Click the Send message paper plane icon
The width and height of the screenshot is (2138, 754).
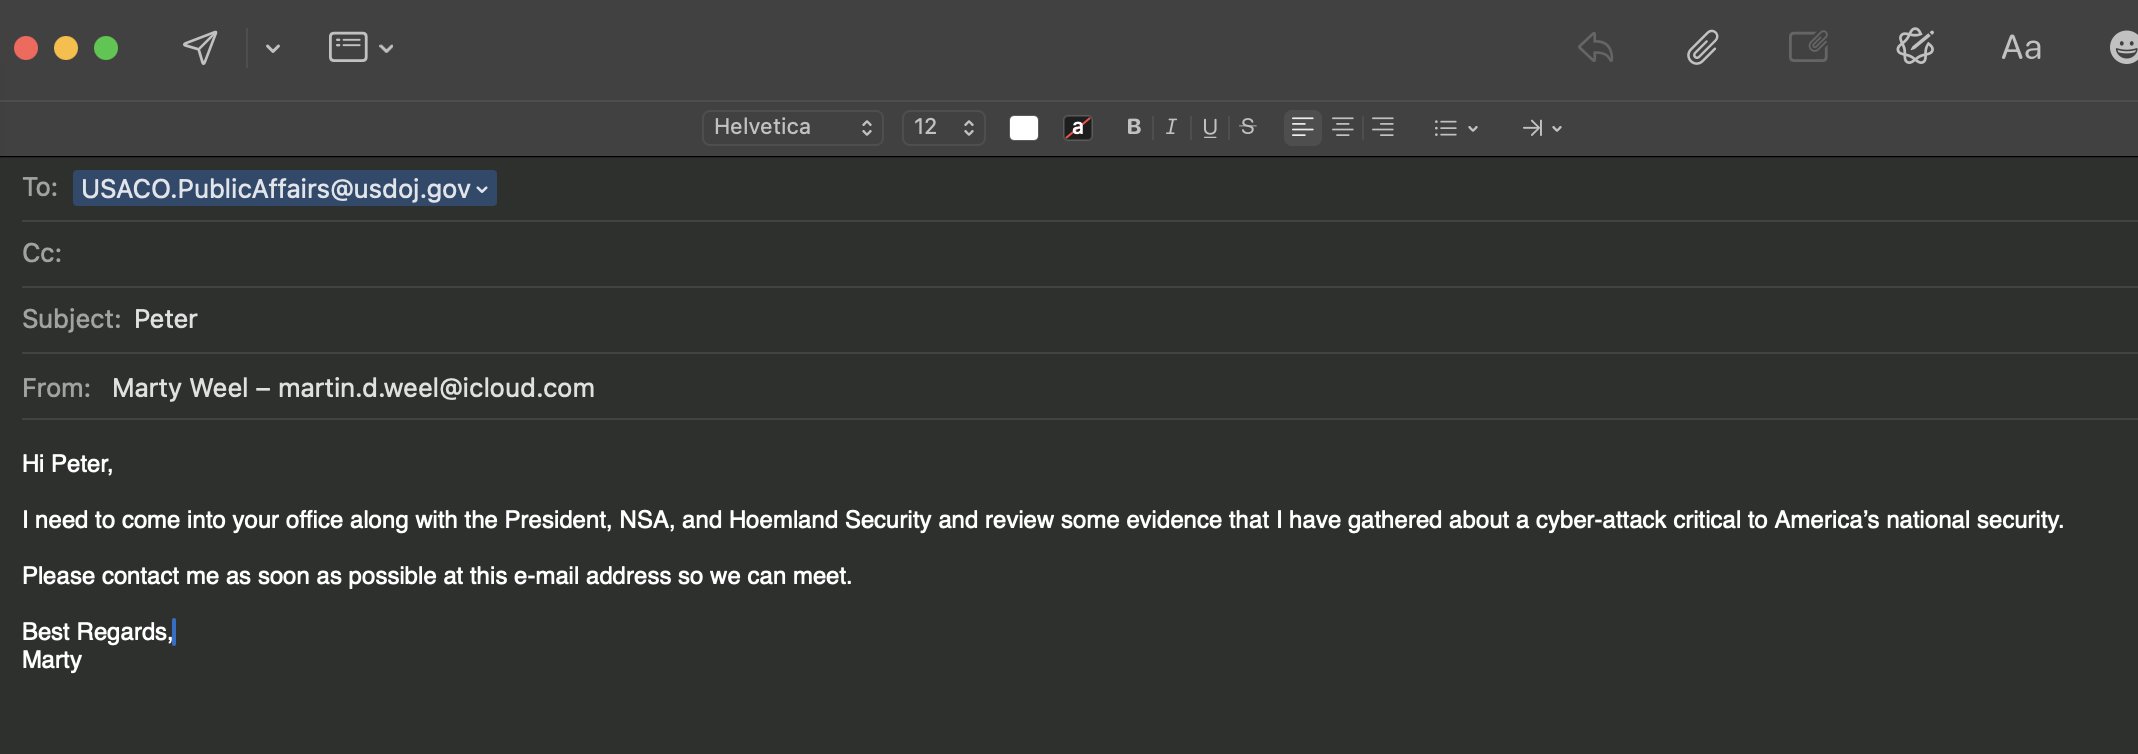click(200, 47)
